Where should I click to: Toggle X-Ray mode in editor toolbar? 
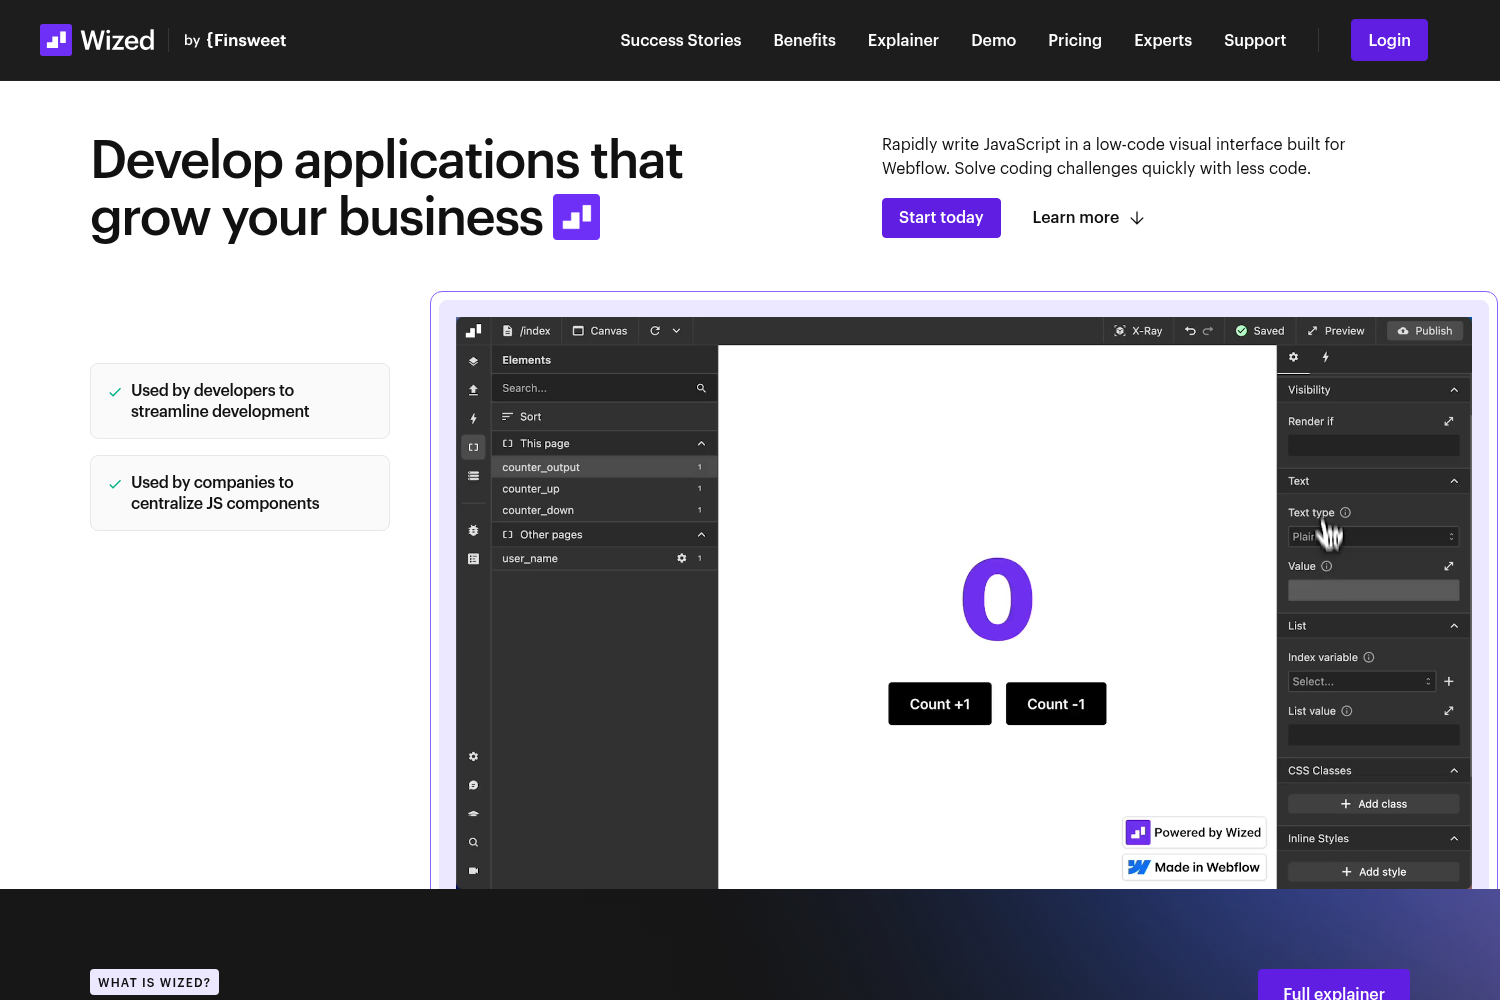[x=1138, y=331]
